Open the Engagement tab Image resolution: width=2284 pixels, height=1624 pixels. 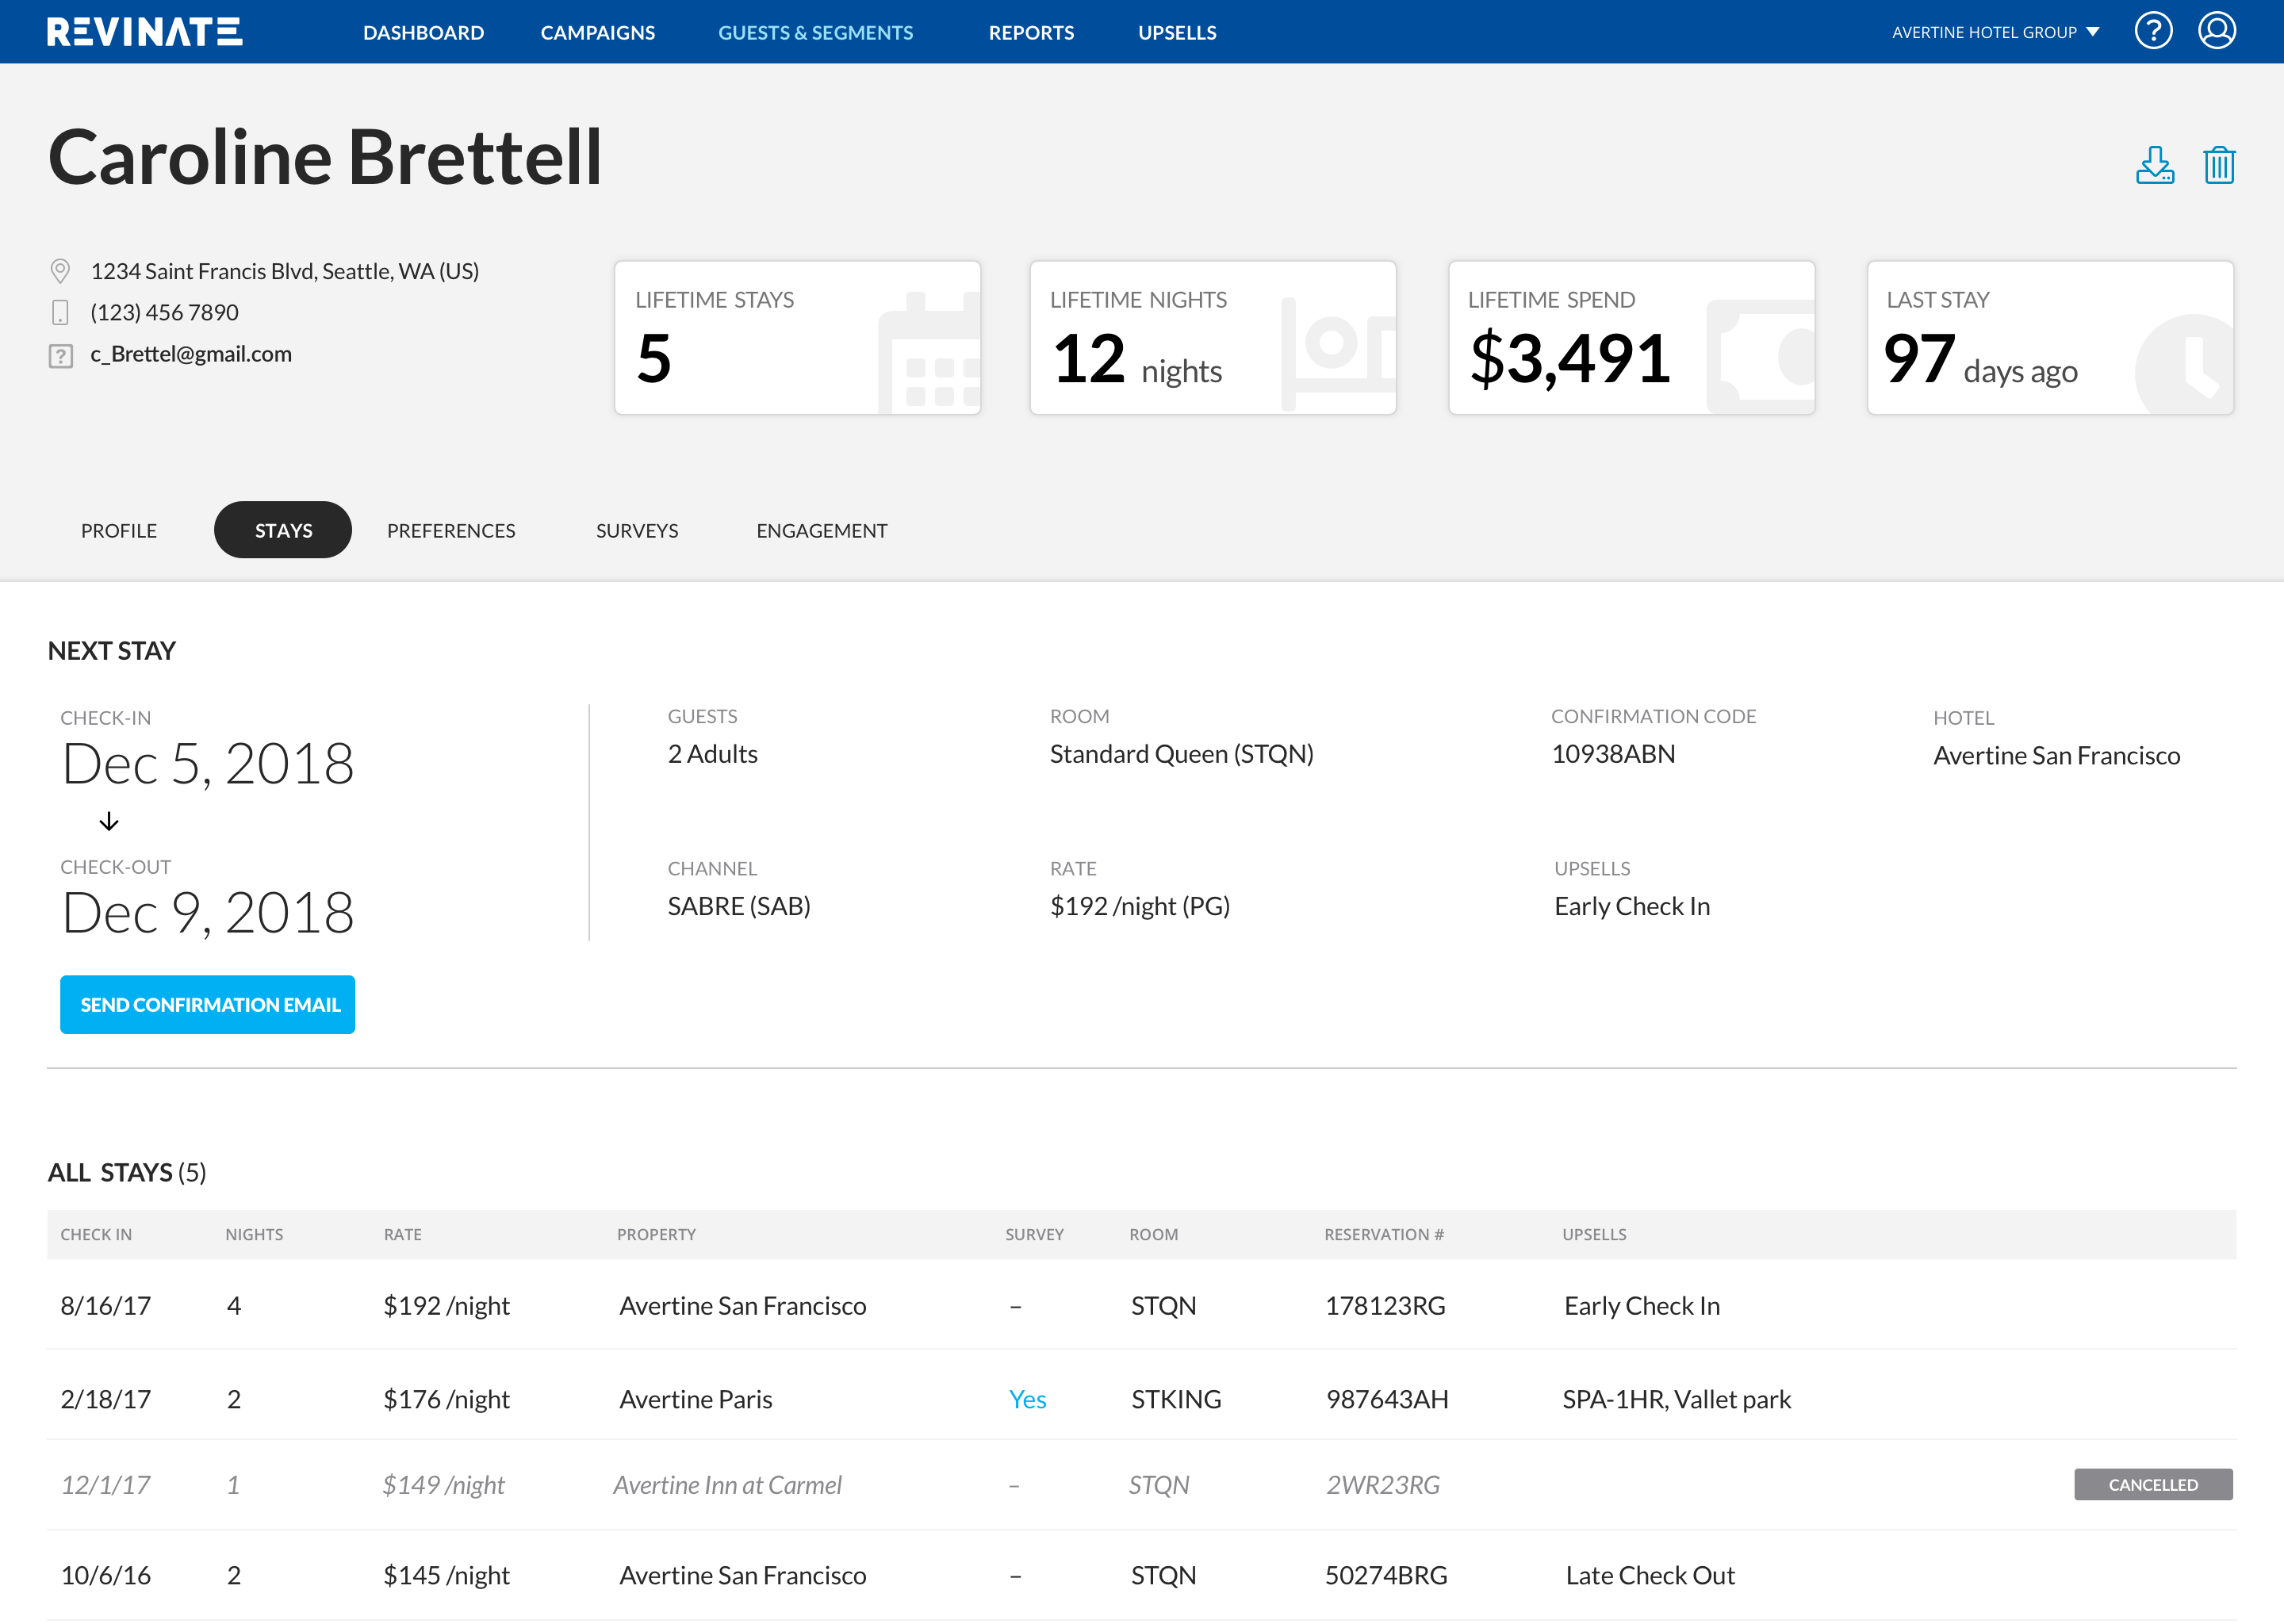click(821, 531)
